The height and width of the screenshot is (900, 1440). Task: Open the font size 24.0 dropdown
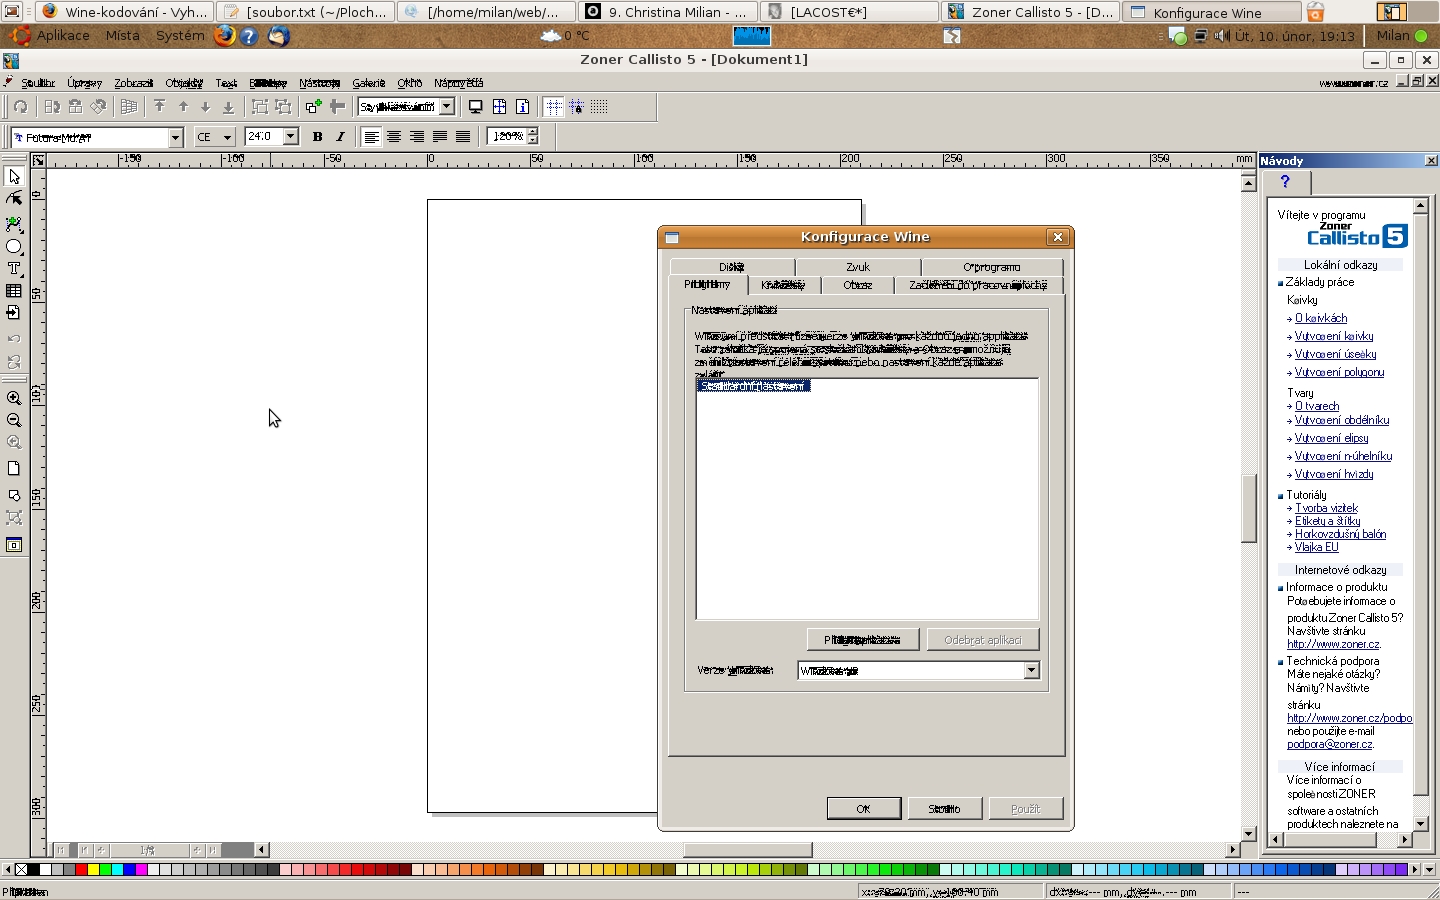tap(291, 136)
